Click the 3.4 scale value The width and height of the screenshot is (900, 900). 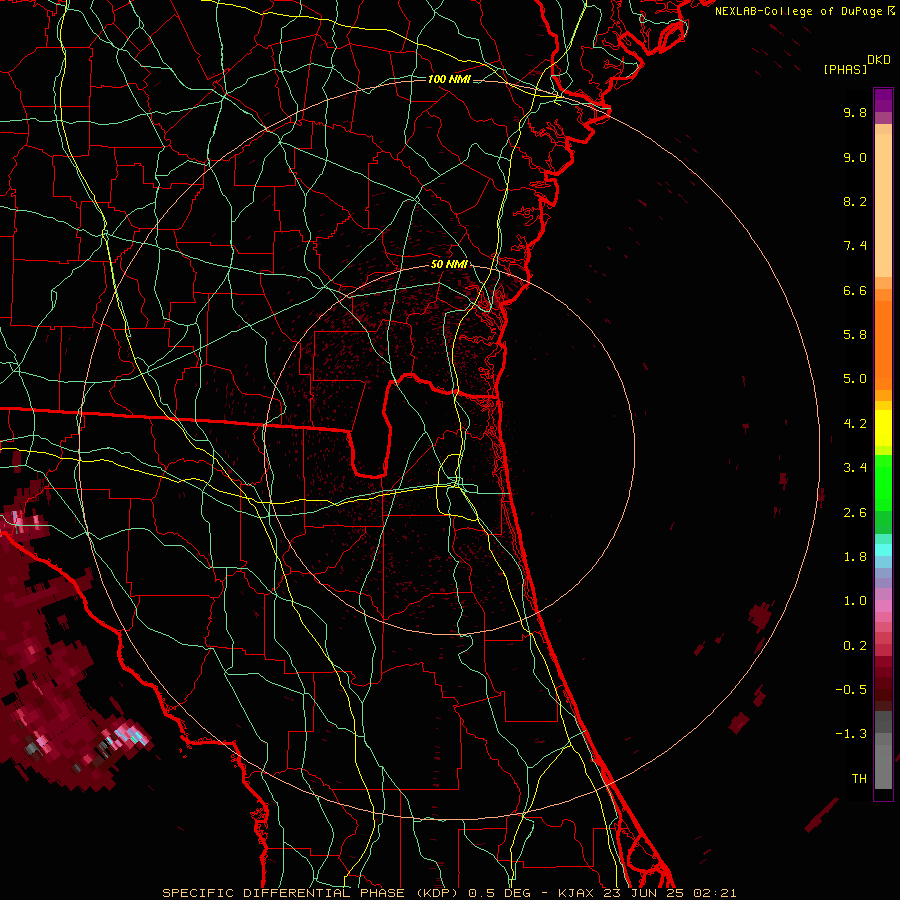click(x=855, y=468)
